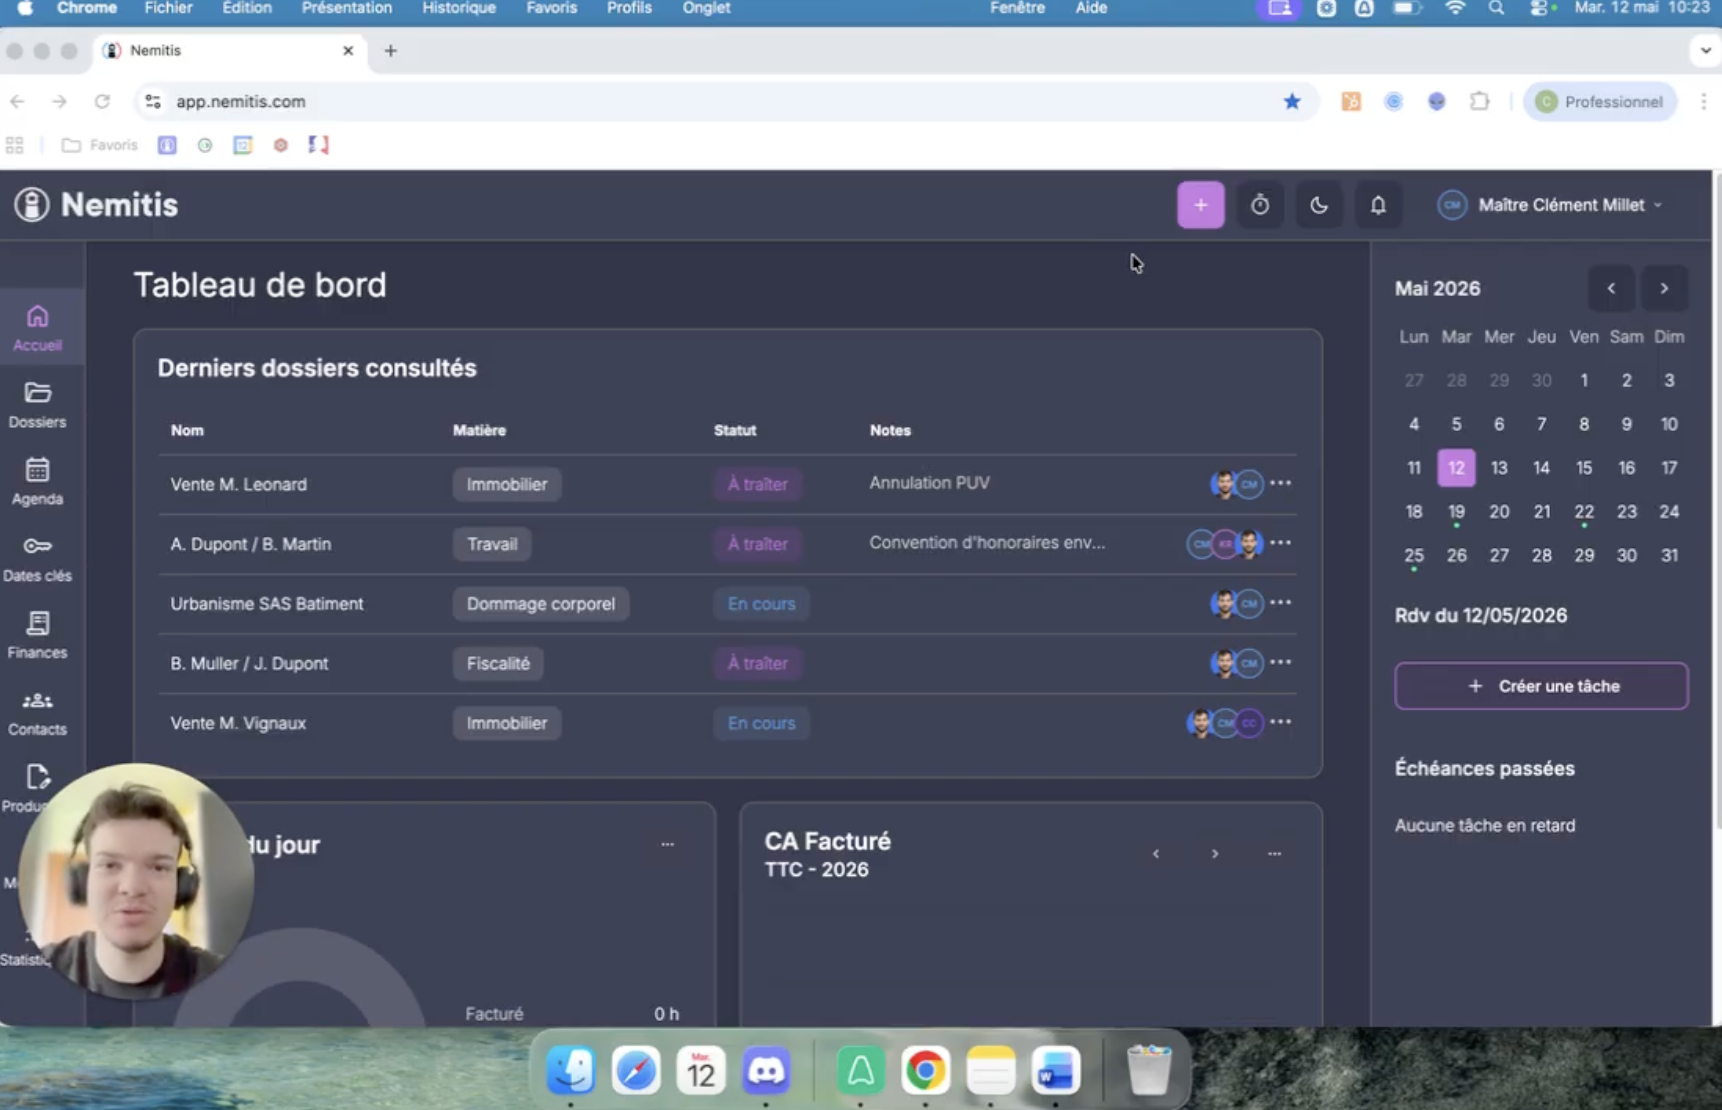Select May 25 in the calendar

point(1413,555)
